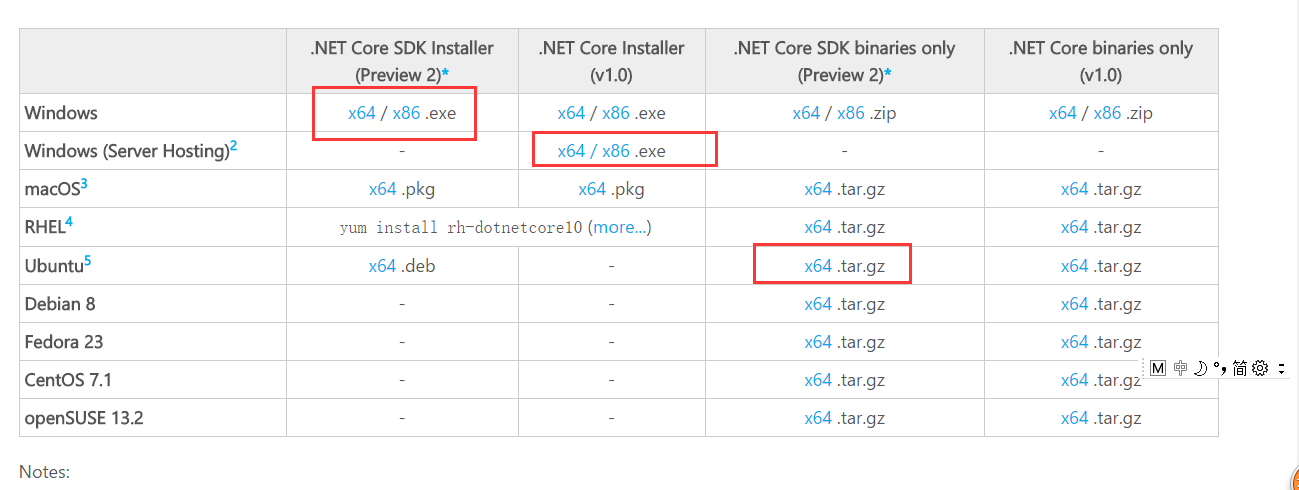Download Ubuntu SDK binaries x64 .tar.gz
Image resolution: width=1299 pixels, height=490 pixels.
(818, 266)
